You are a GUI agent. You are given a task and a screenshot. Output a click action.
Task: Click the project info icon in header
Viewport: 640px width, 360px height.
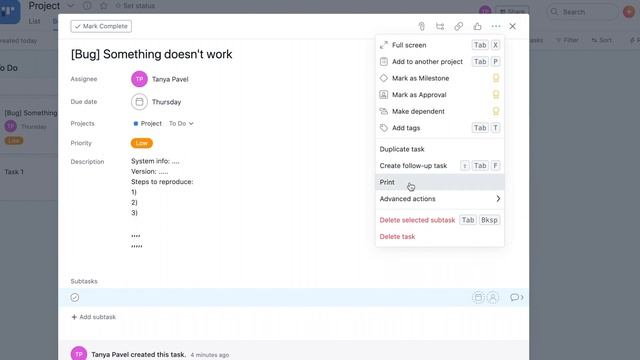pyautogui.click(x=87, y=6)
